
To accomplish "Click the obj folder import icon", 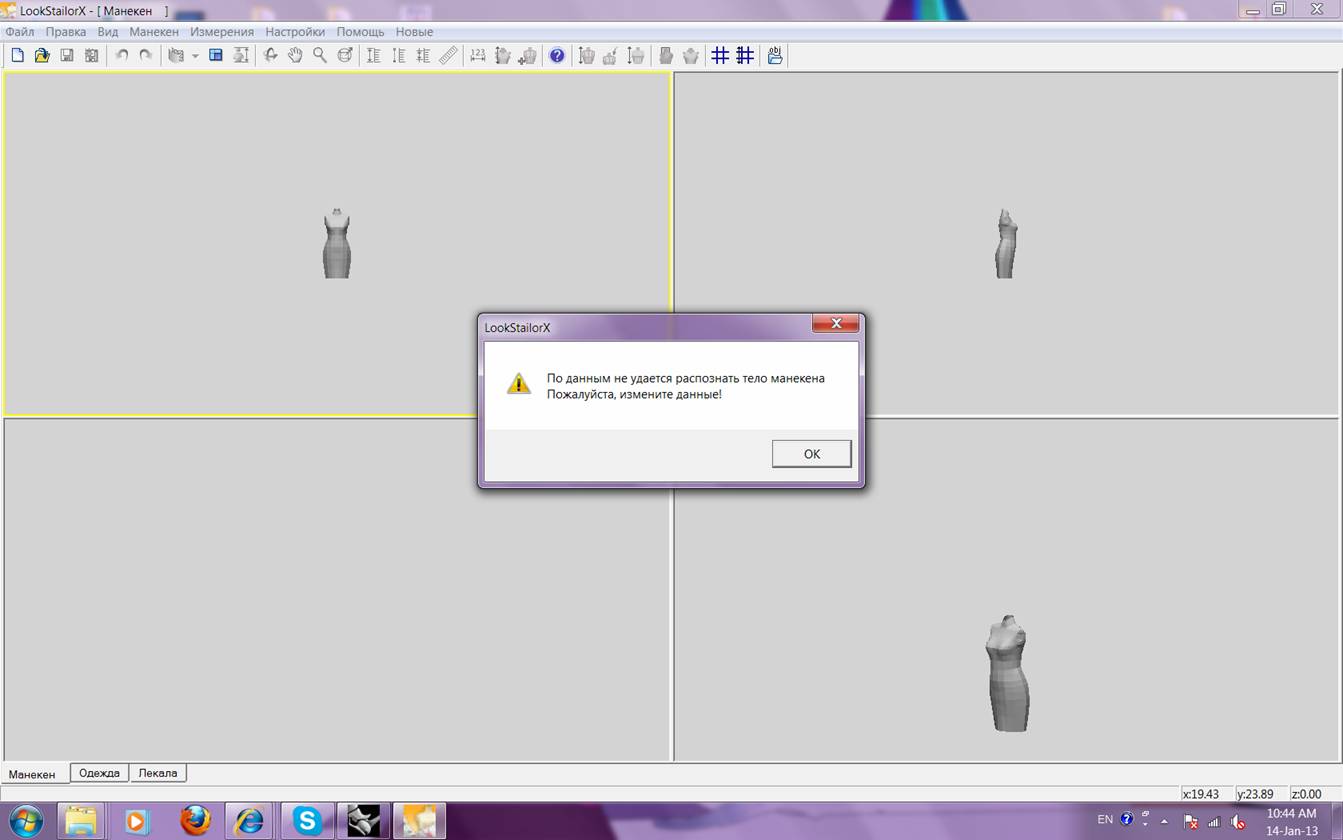I will (775, 56).
